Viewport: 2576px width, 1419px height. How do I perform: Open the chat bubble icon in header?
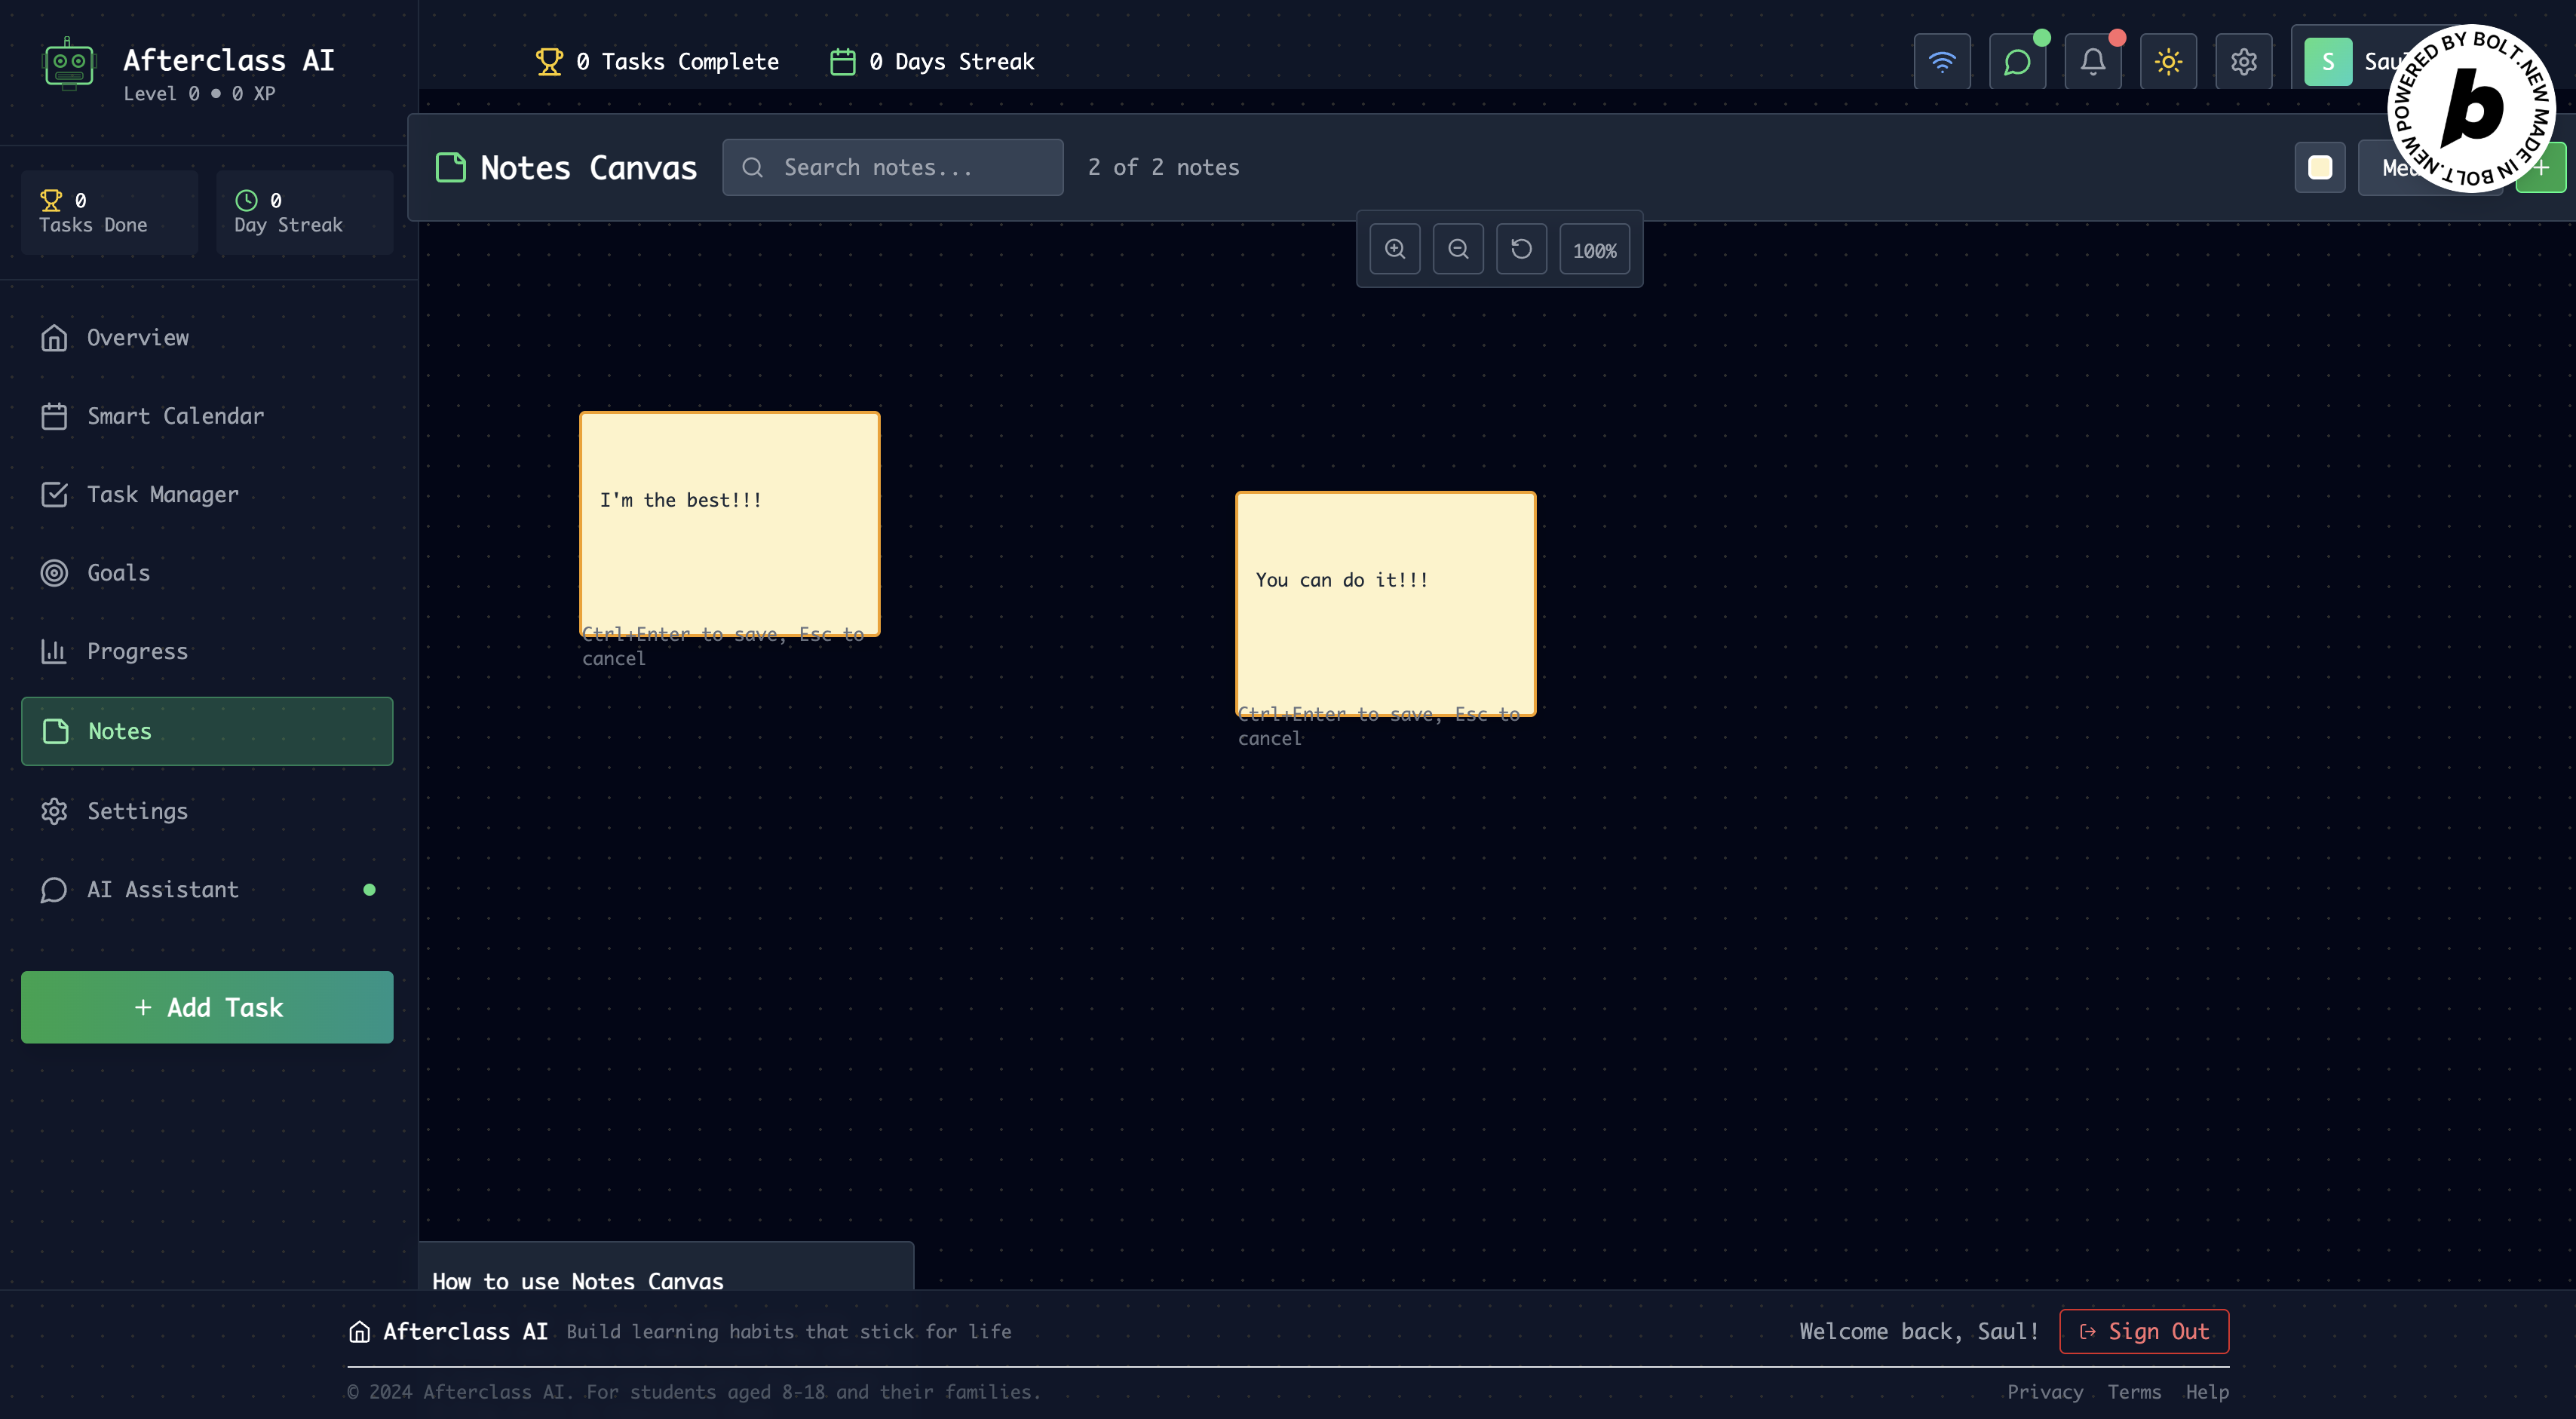(x=2017, y=62)
